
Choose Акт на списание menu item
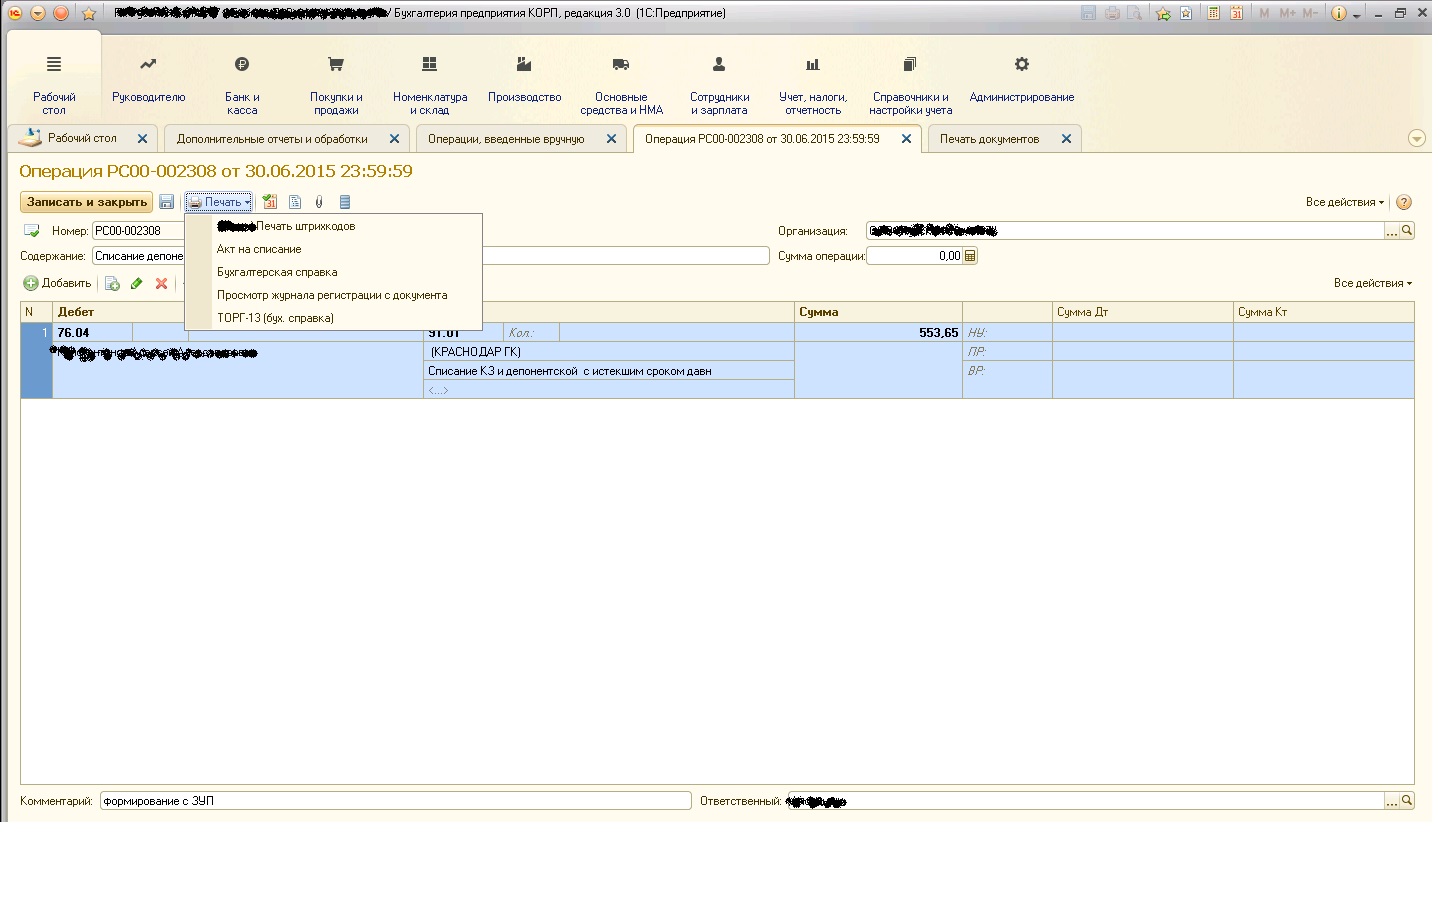[x=333, y=249]
